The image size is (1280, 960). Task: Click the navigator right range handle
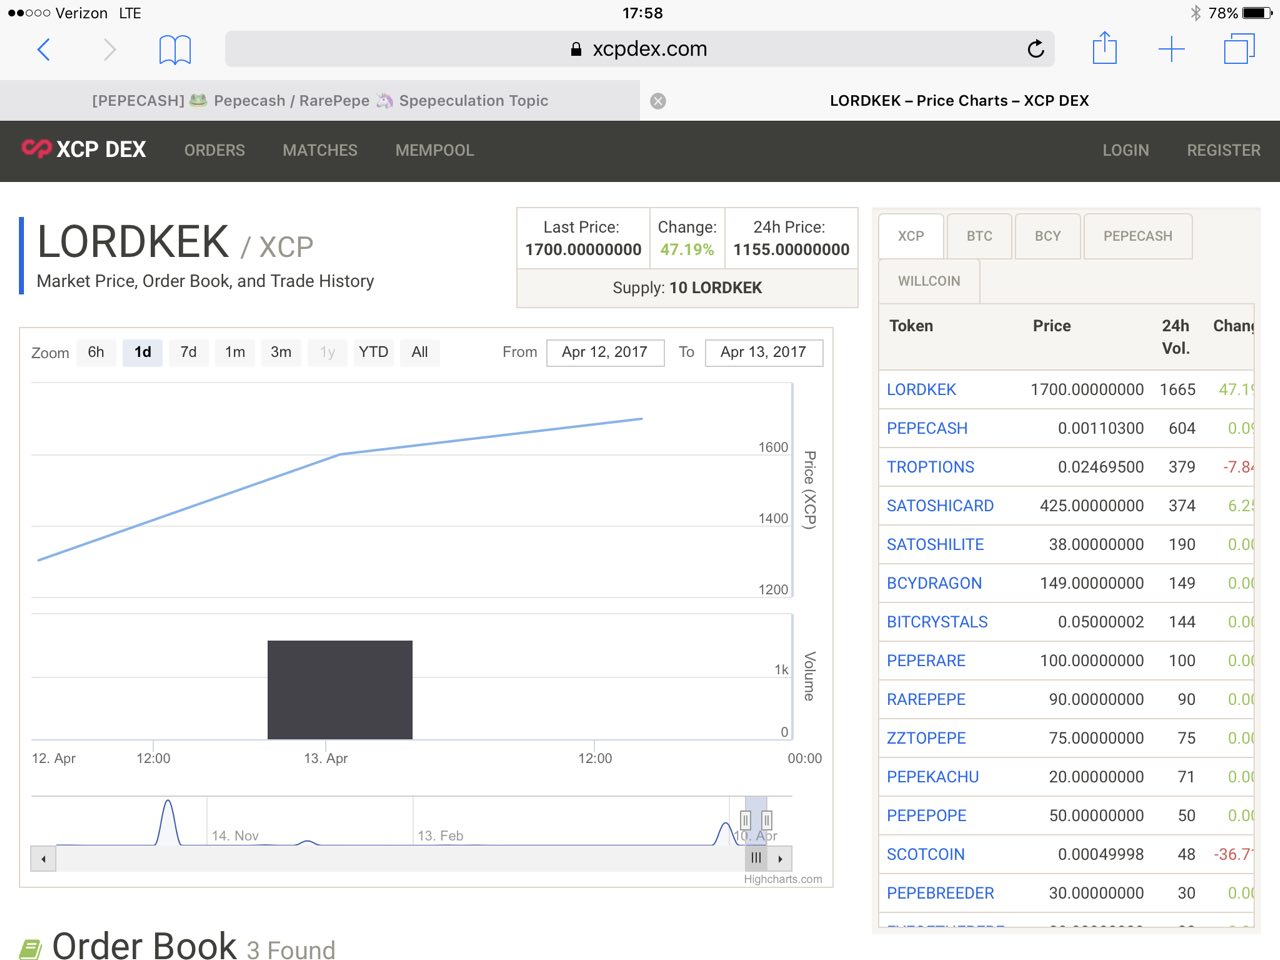pos(767,821)
